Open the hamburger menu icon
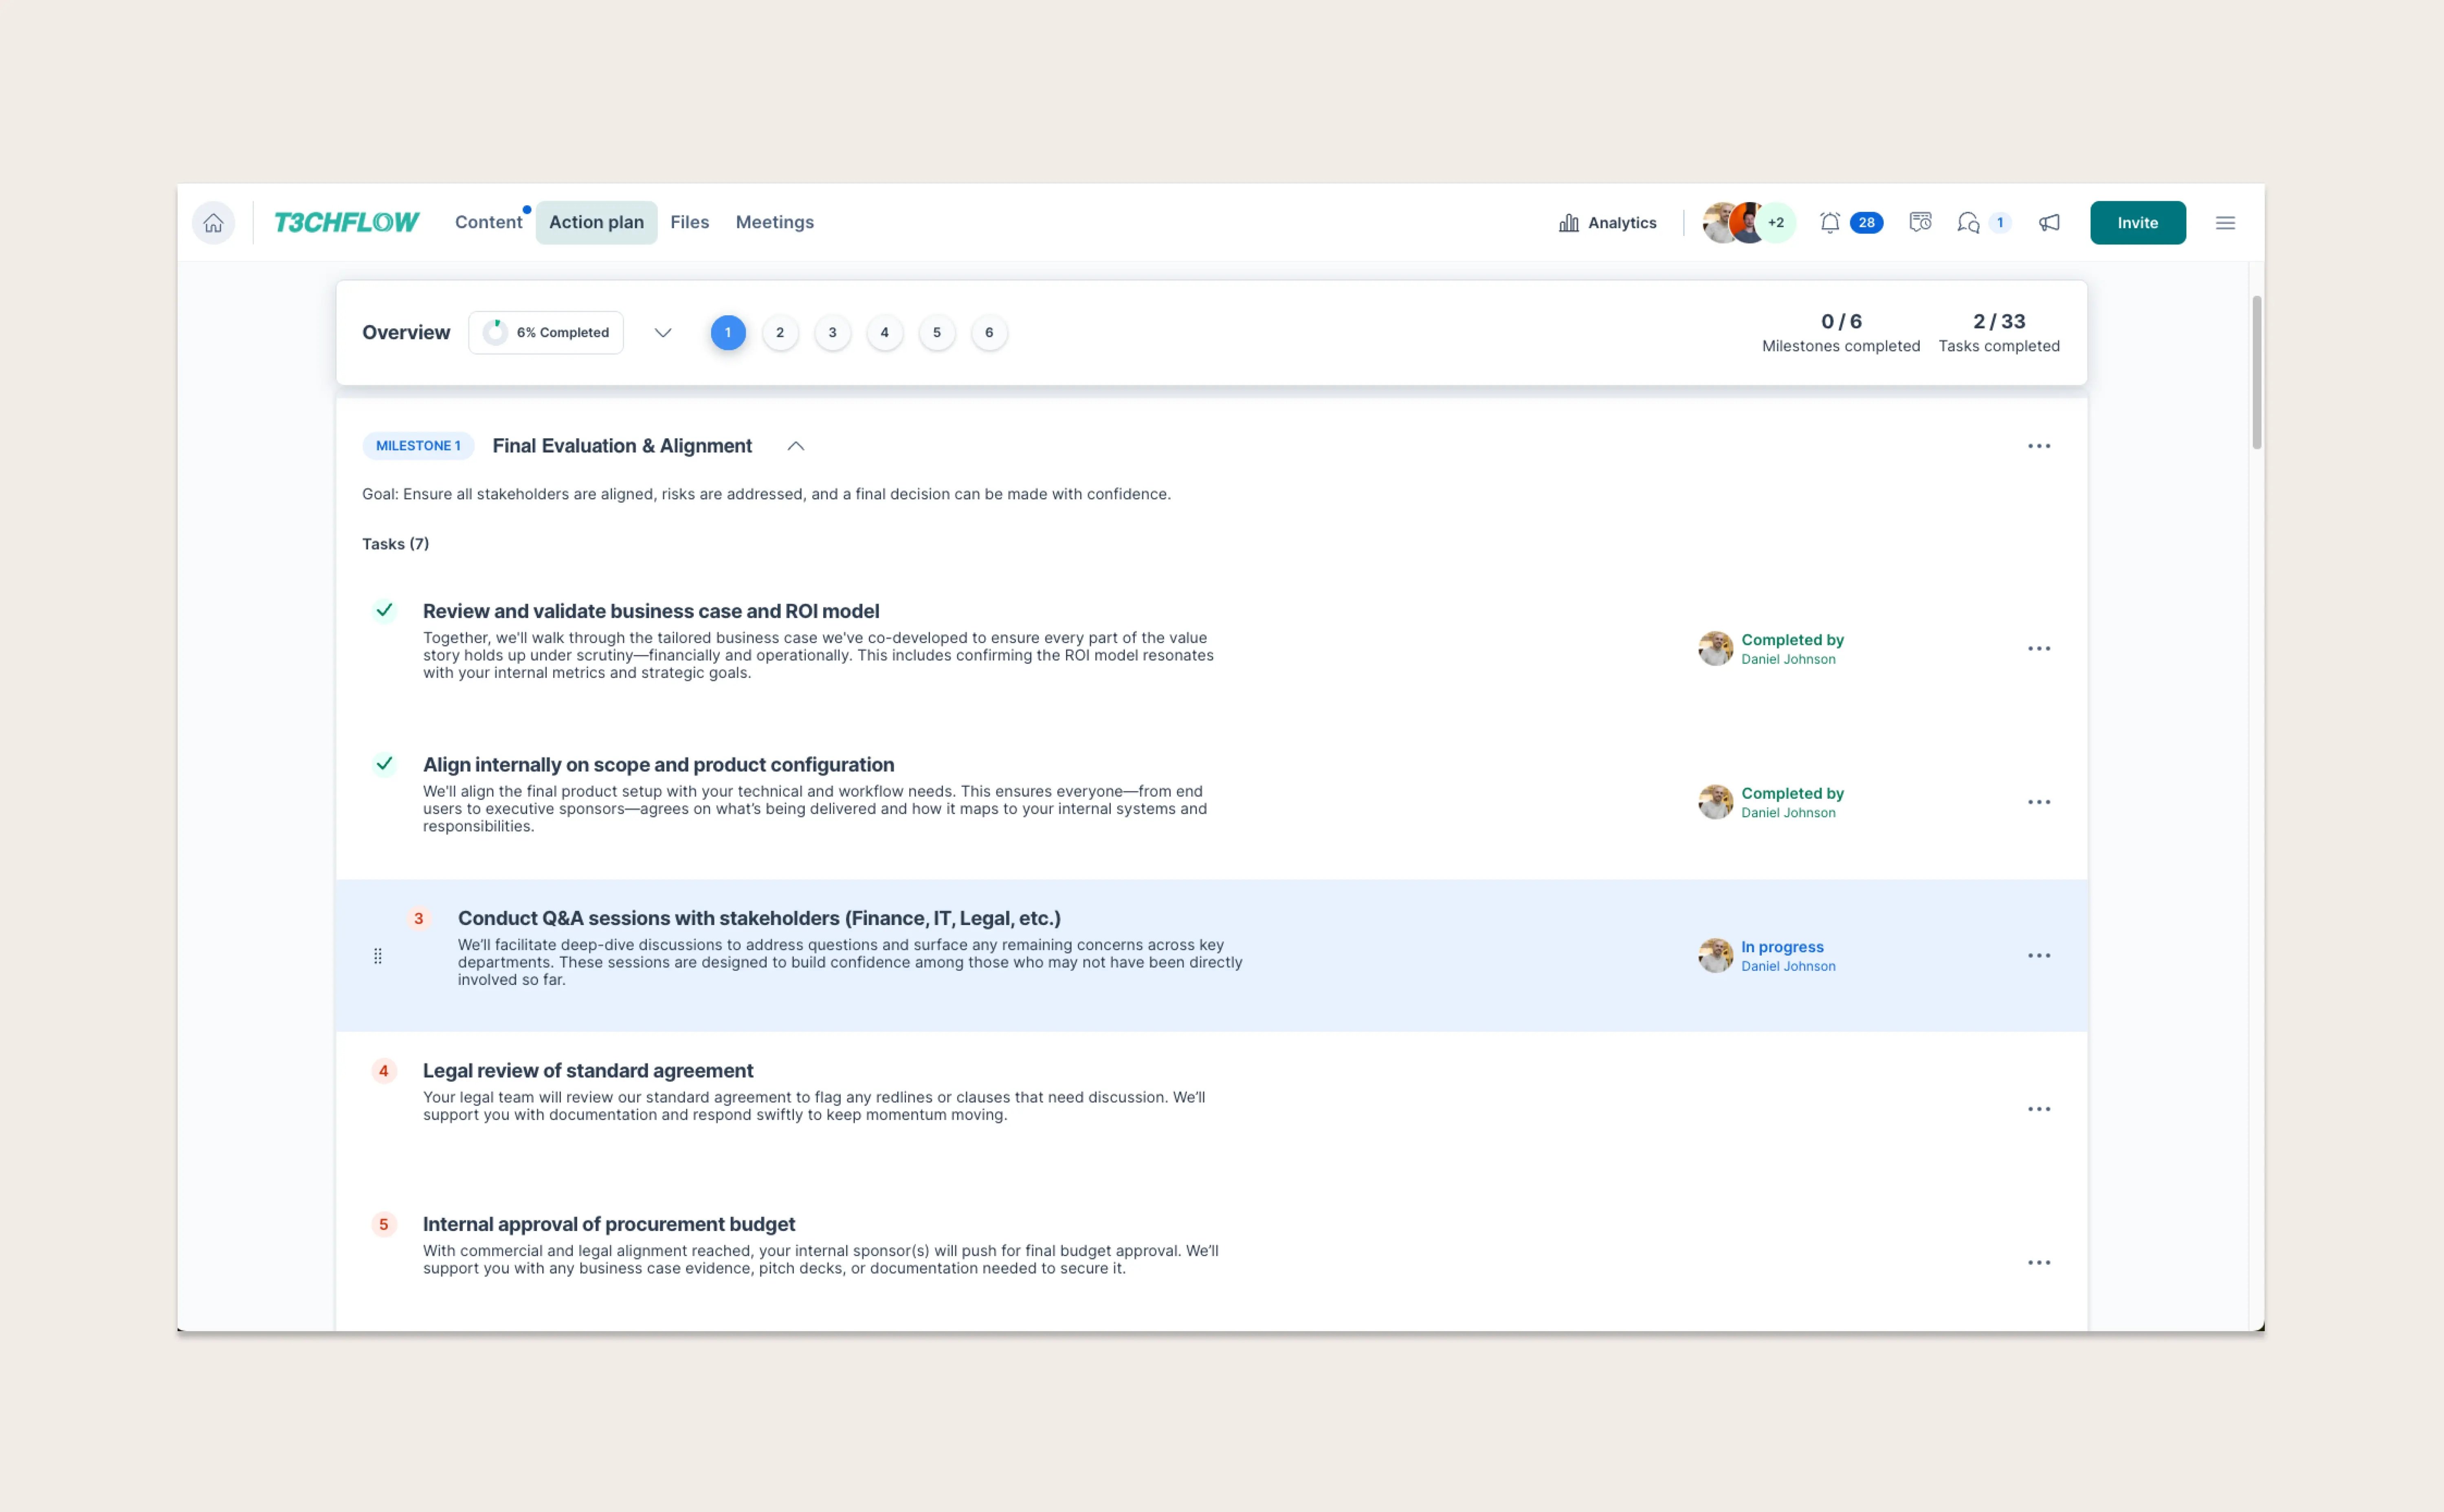The image size is (2444, 1512). pos(2225,223)
